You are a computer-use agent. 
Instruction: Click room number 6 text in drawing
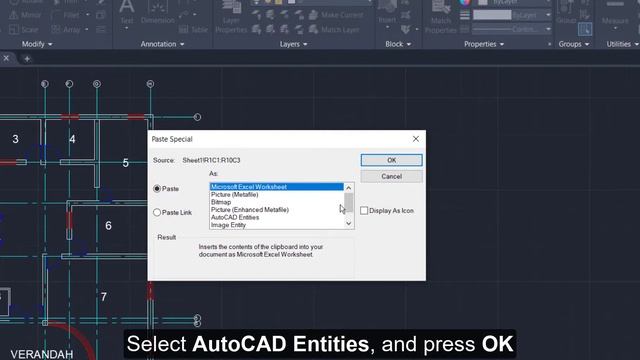pyautogui.click(x=108, y=226)
